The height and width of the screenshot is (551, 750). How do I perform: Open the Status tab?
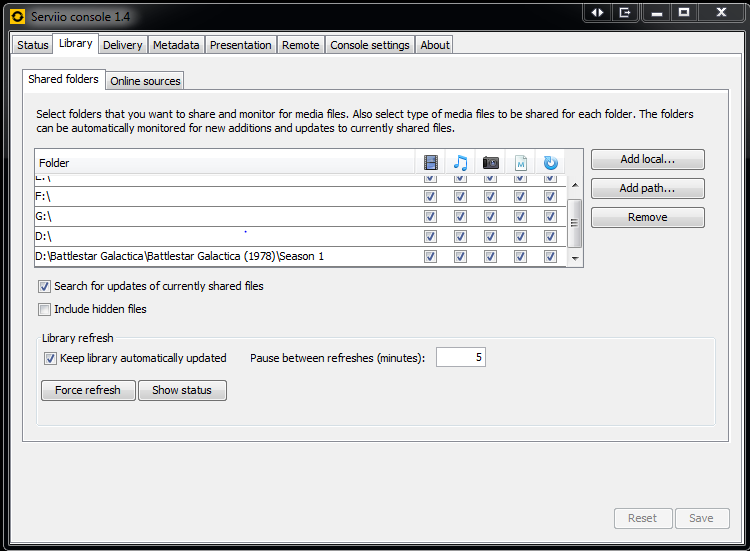coord(33,45)
